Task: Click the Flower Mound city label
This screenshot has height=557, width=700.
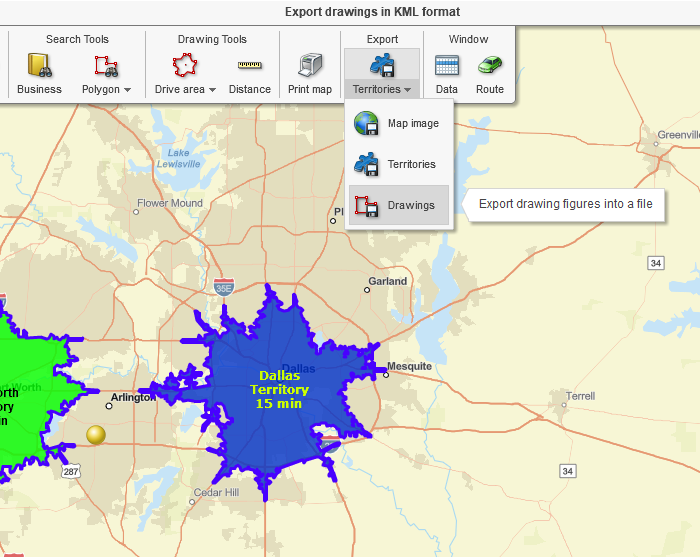Action: (x=170, y=204)
